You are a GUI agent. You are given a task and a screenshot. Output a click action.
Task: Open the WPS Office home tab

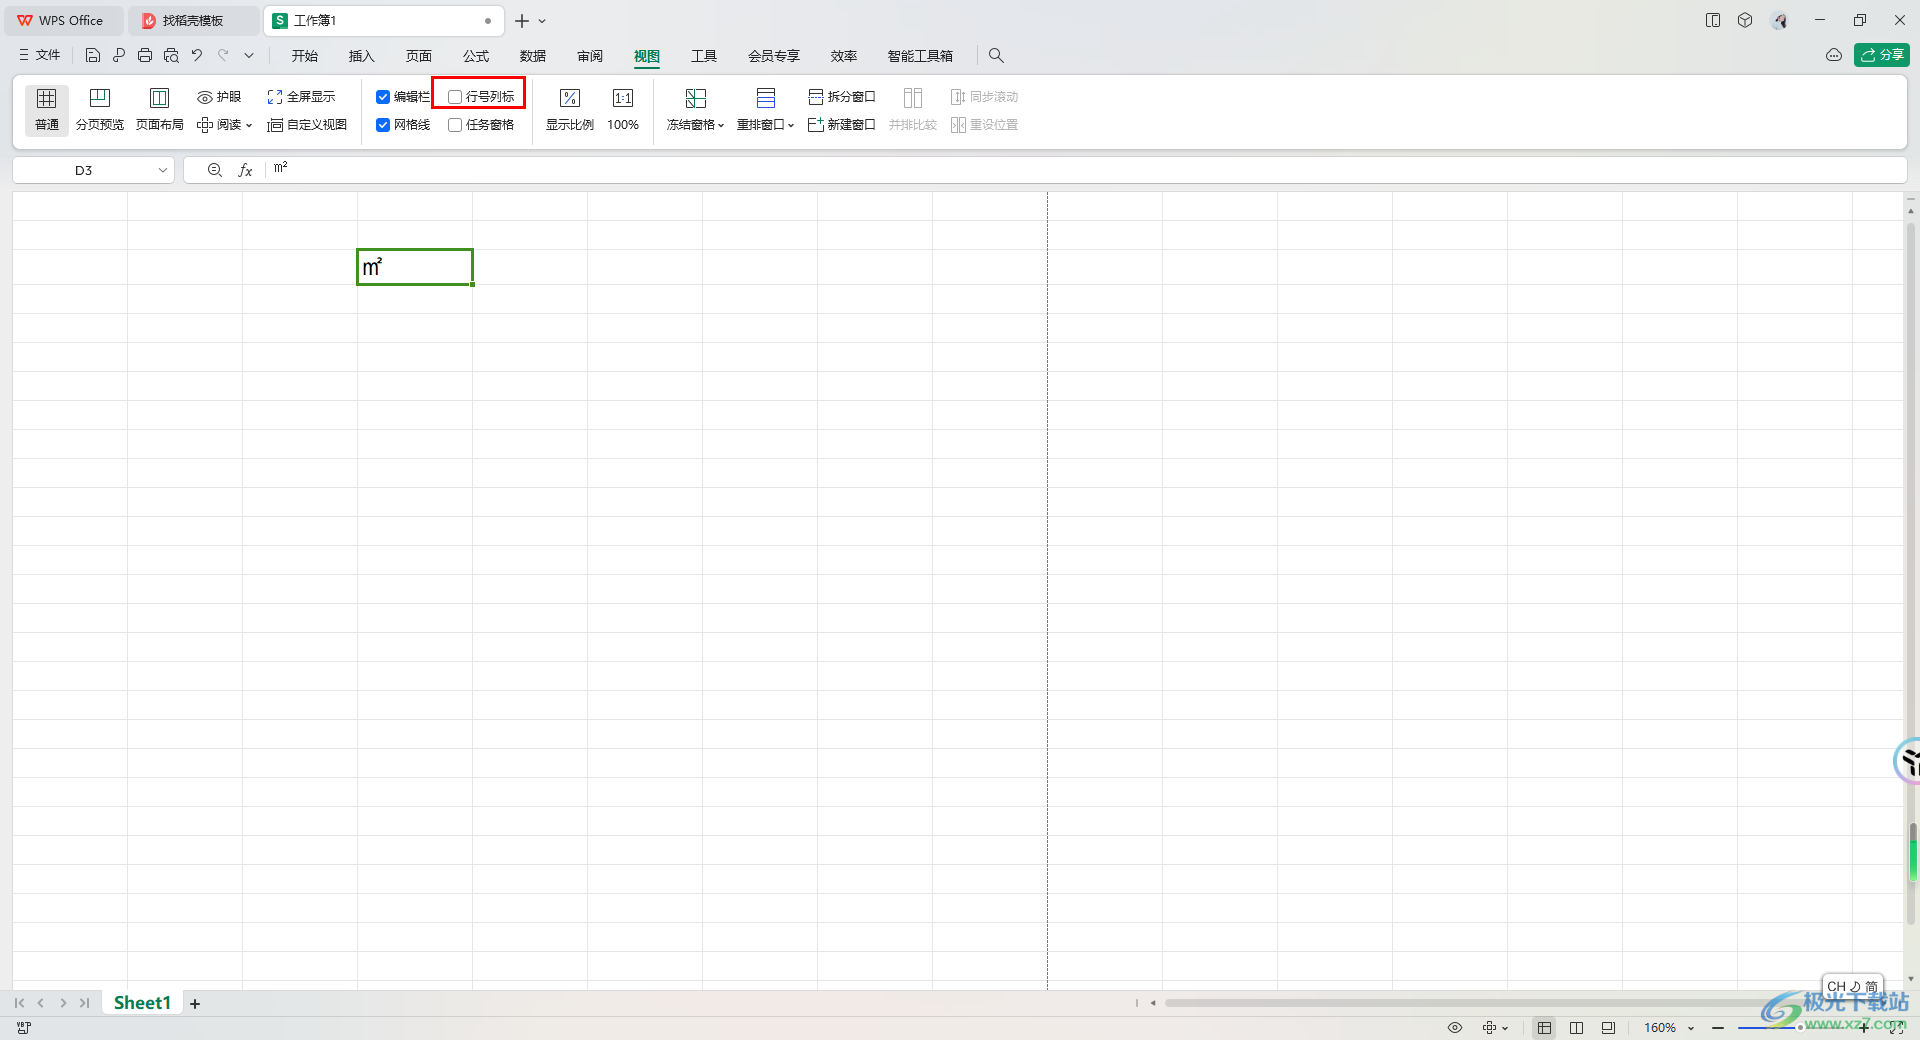62,21
